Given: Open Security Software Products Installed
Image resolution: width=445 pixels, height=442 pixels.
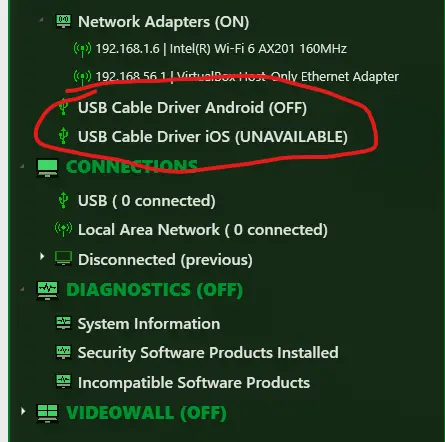Looking at the screenshot, I should point(208,353).
